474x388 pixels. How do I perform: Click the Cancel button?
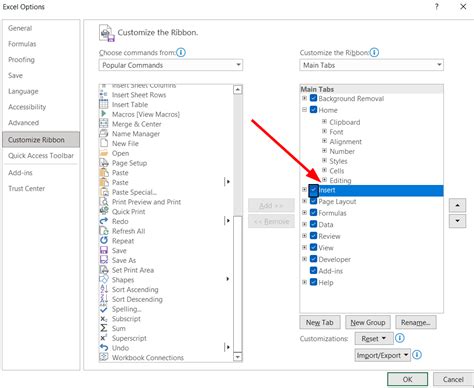pyautogui.click(x=453, y=379)
